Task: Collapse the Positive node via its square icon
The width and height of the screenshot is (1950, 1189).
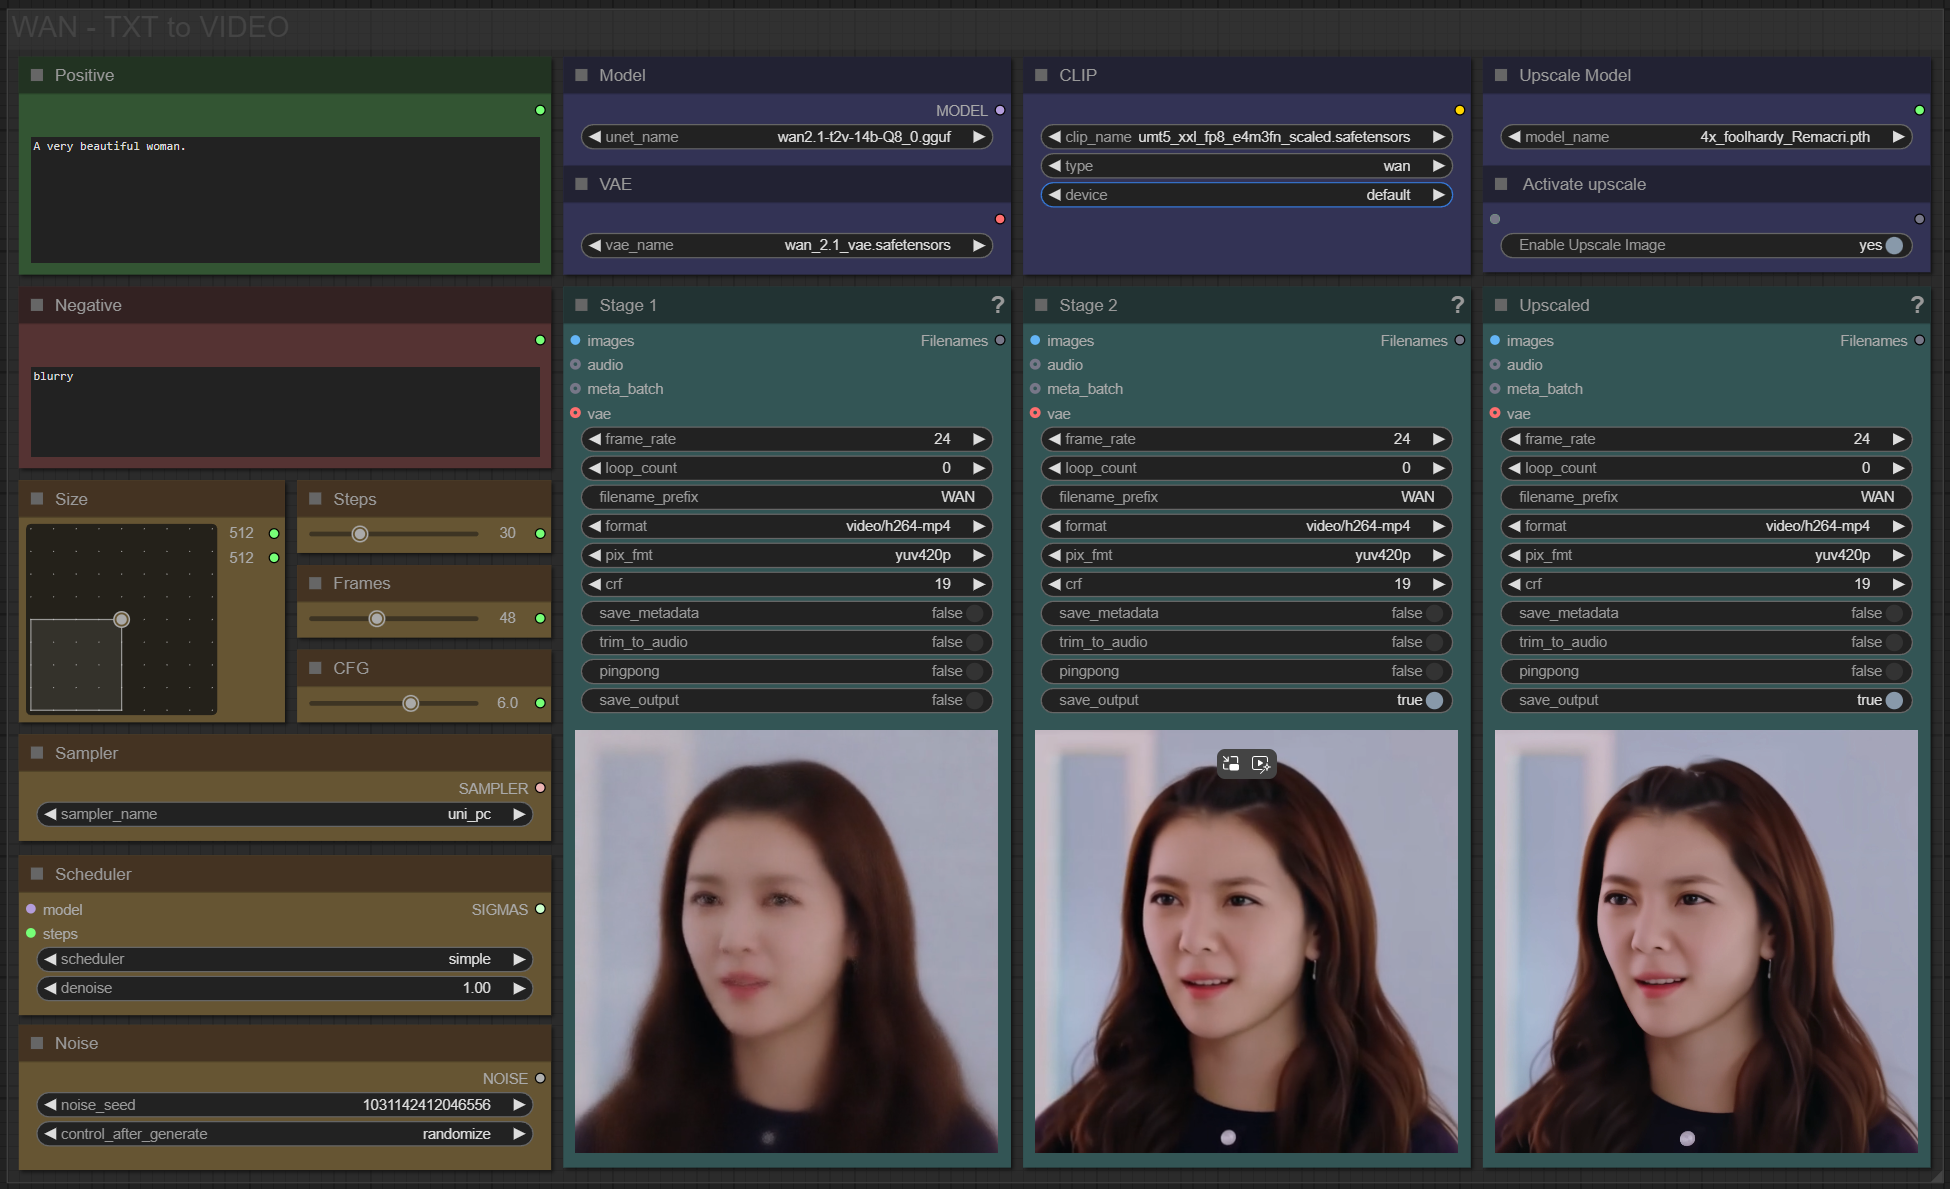Action: pyautogui.click(x=37, y=75)
